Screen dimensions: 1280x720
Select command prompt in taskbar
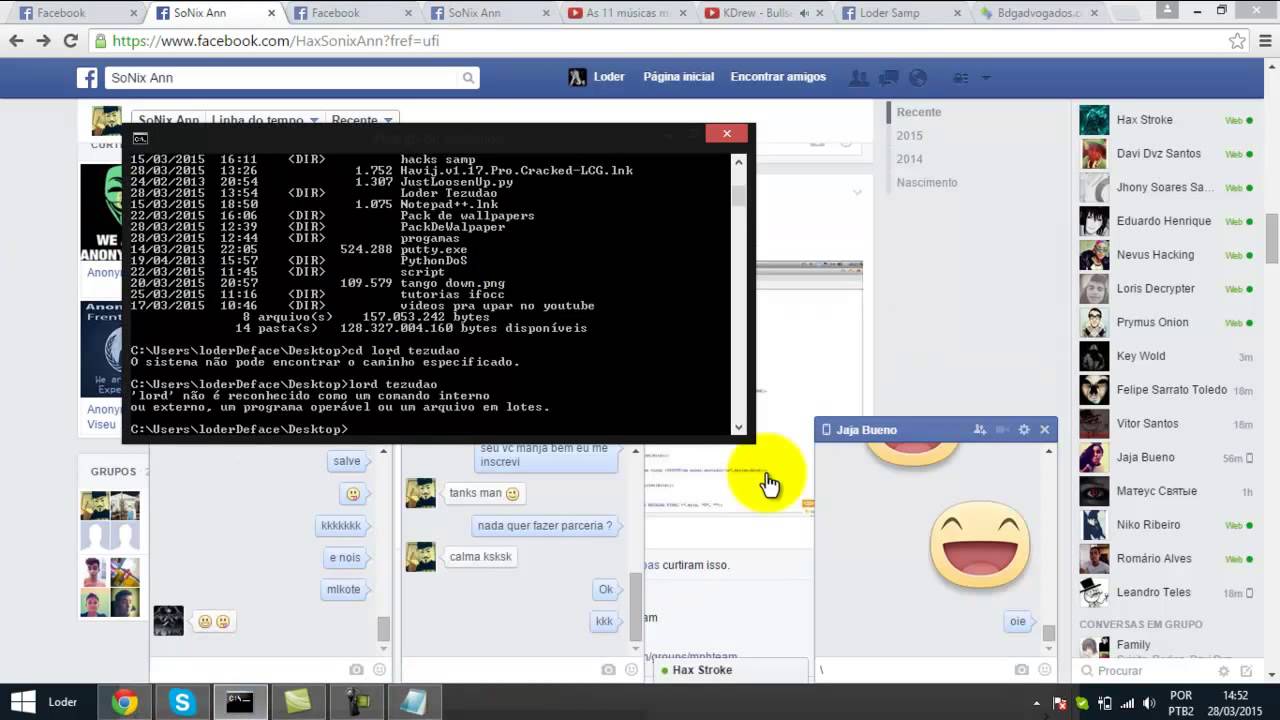(239, 702)
